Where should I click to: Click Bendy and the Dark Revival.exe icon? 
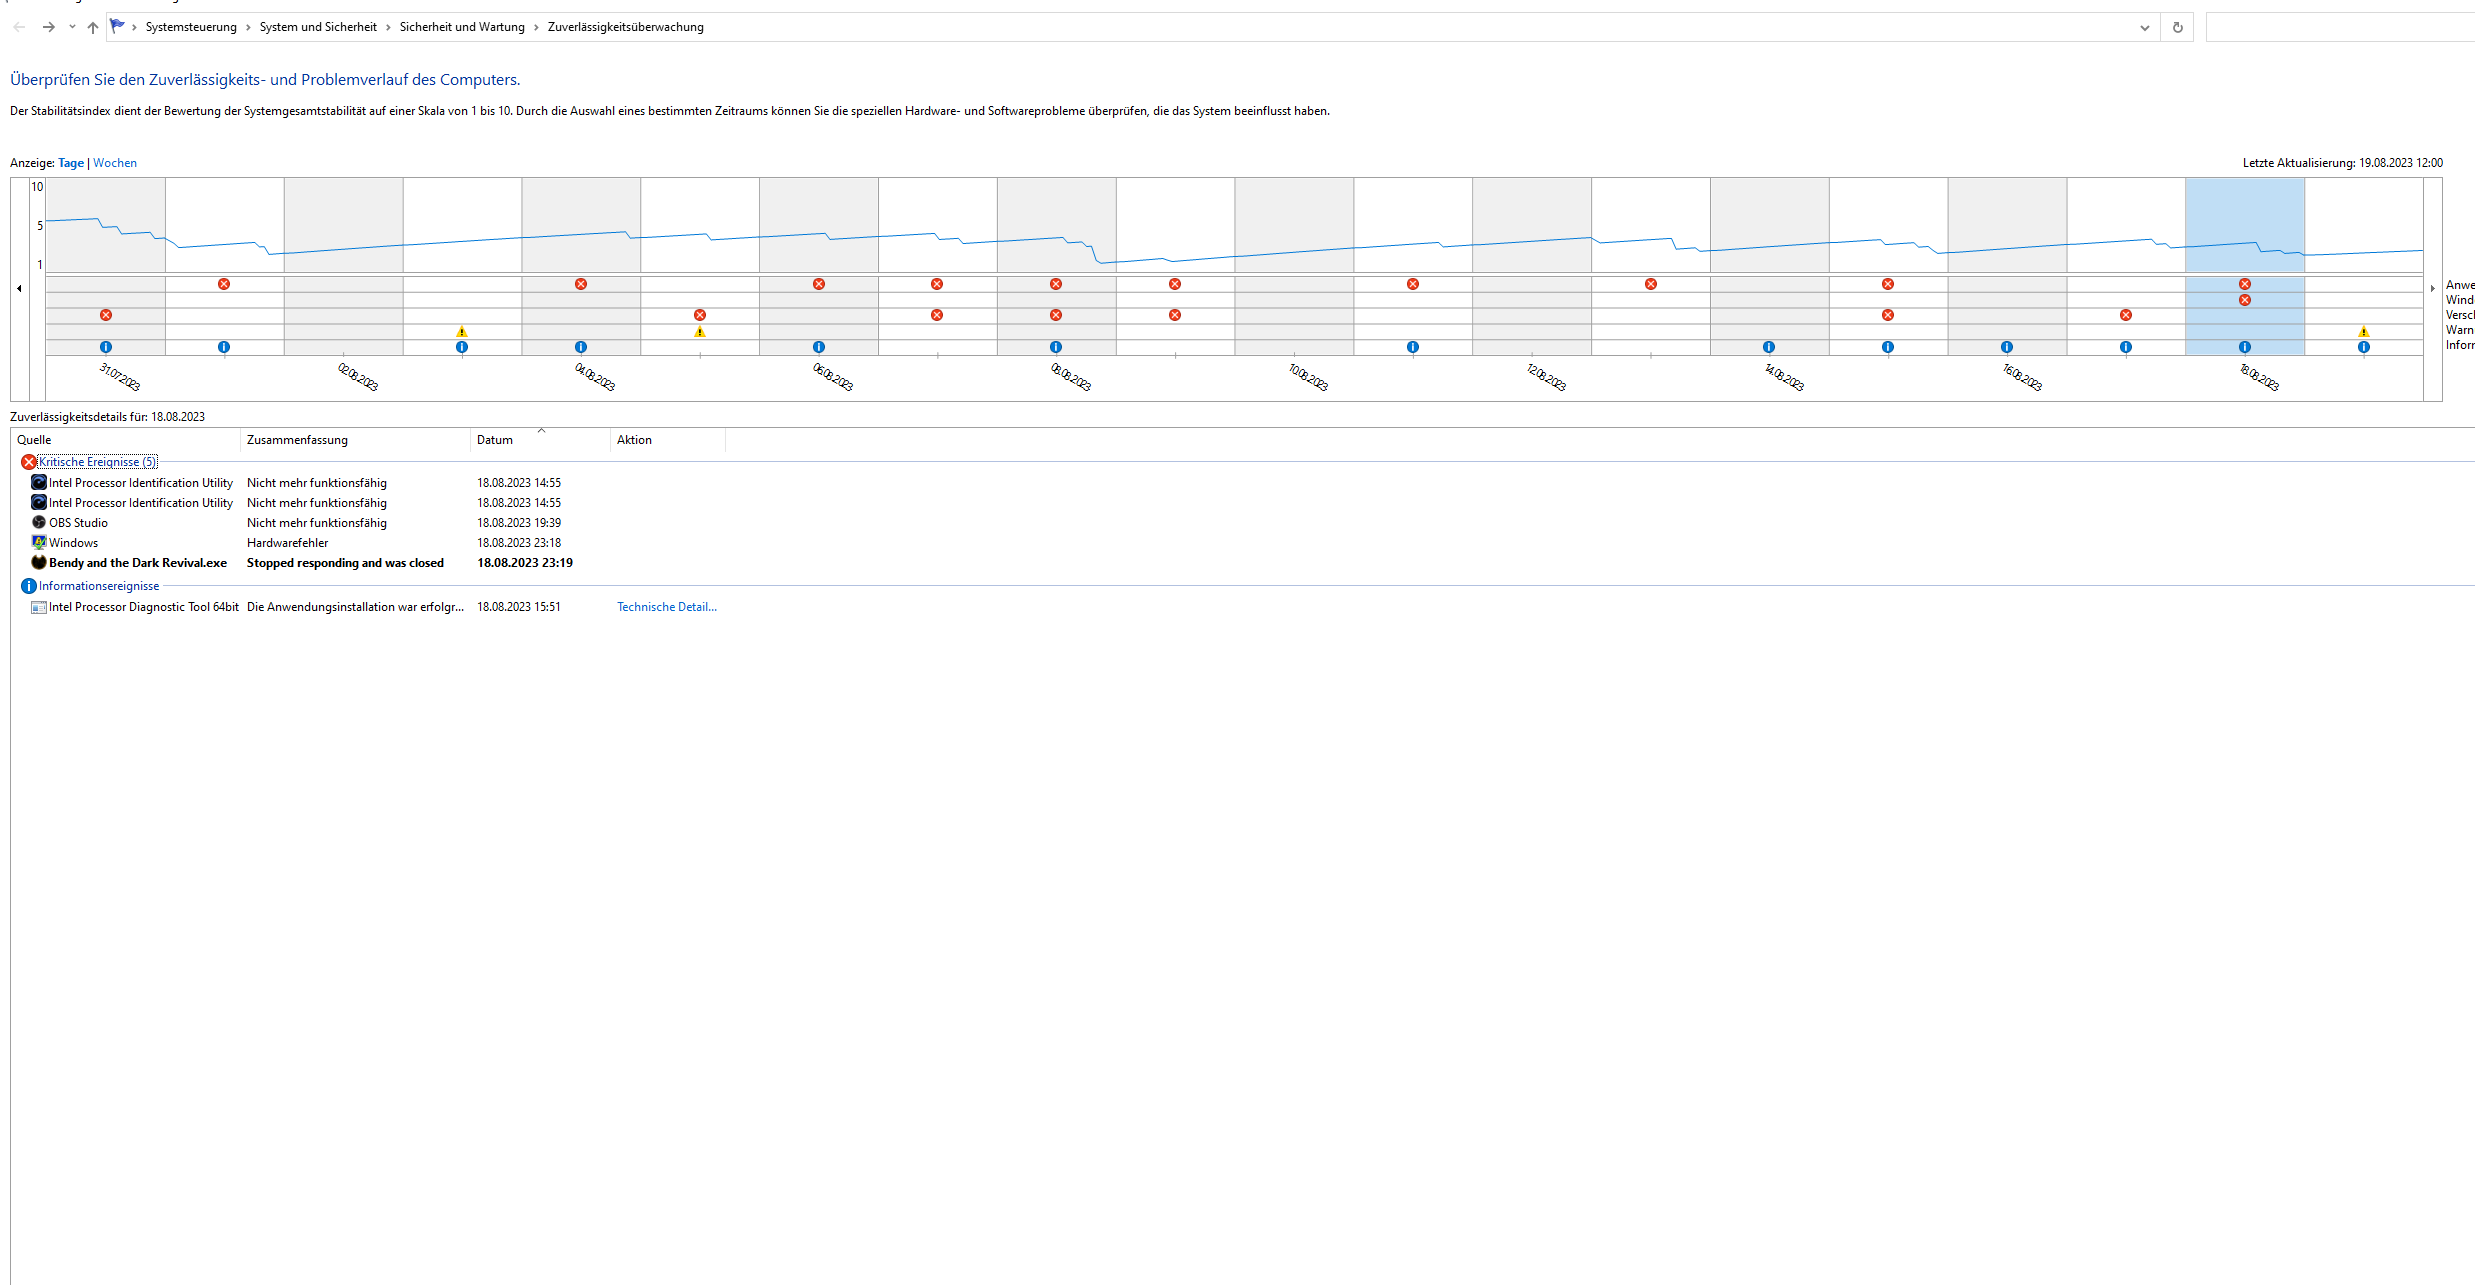point(39,562)
